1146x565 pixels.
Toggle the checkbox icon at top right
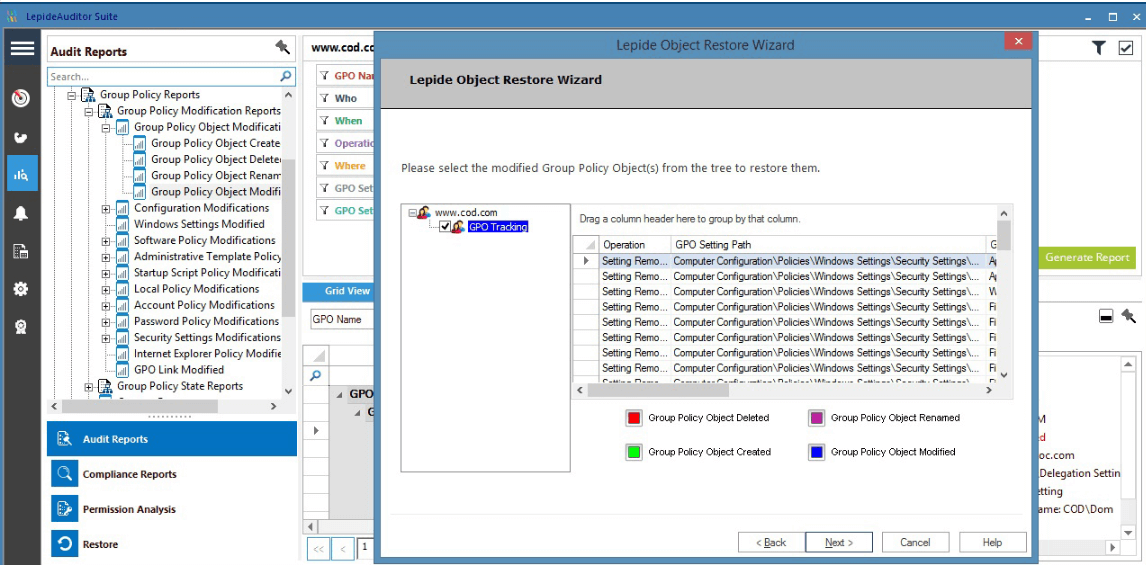click(x=1126, y=48)
